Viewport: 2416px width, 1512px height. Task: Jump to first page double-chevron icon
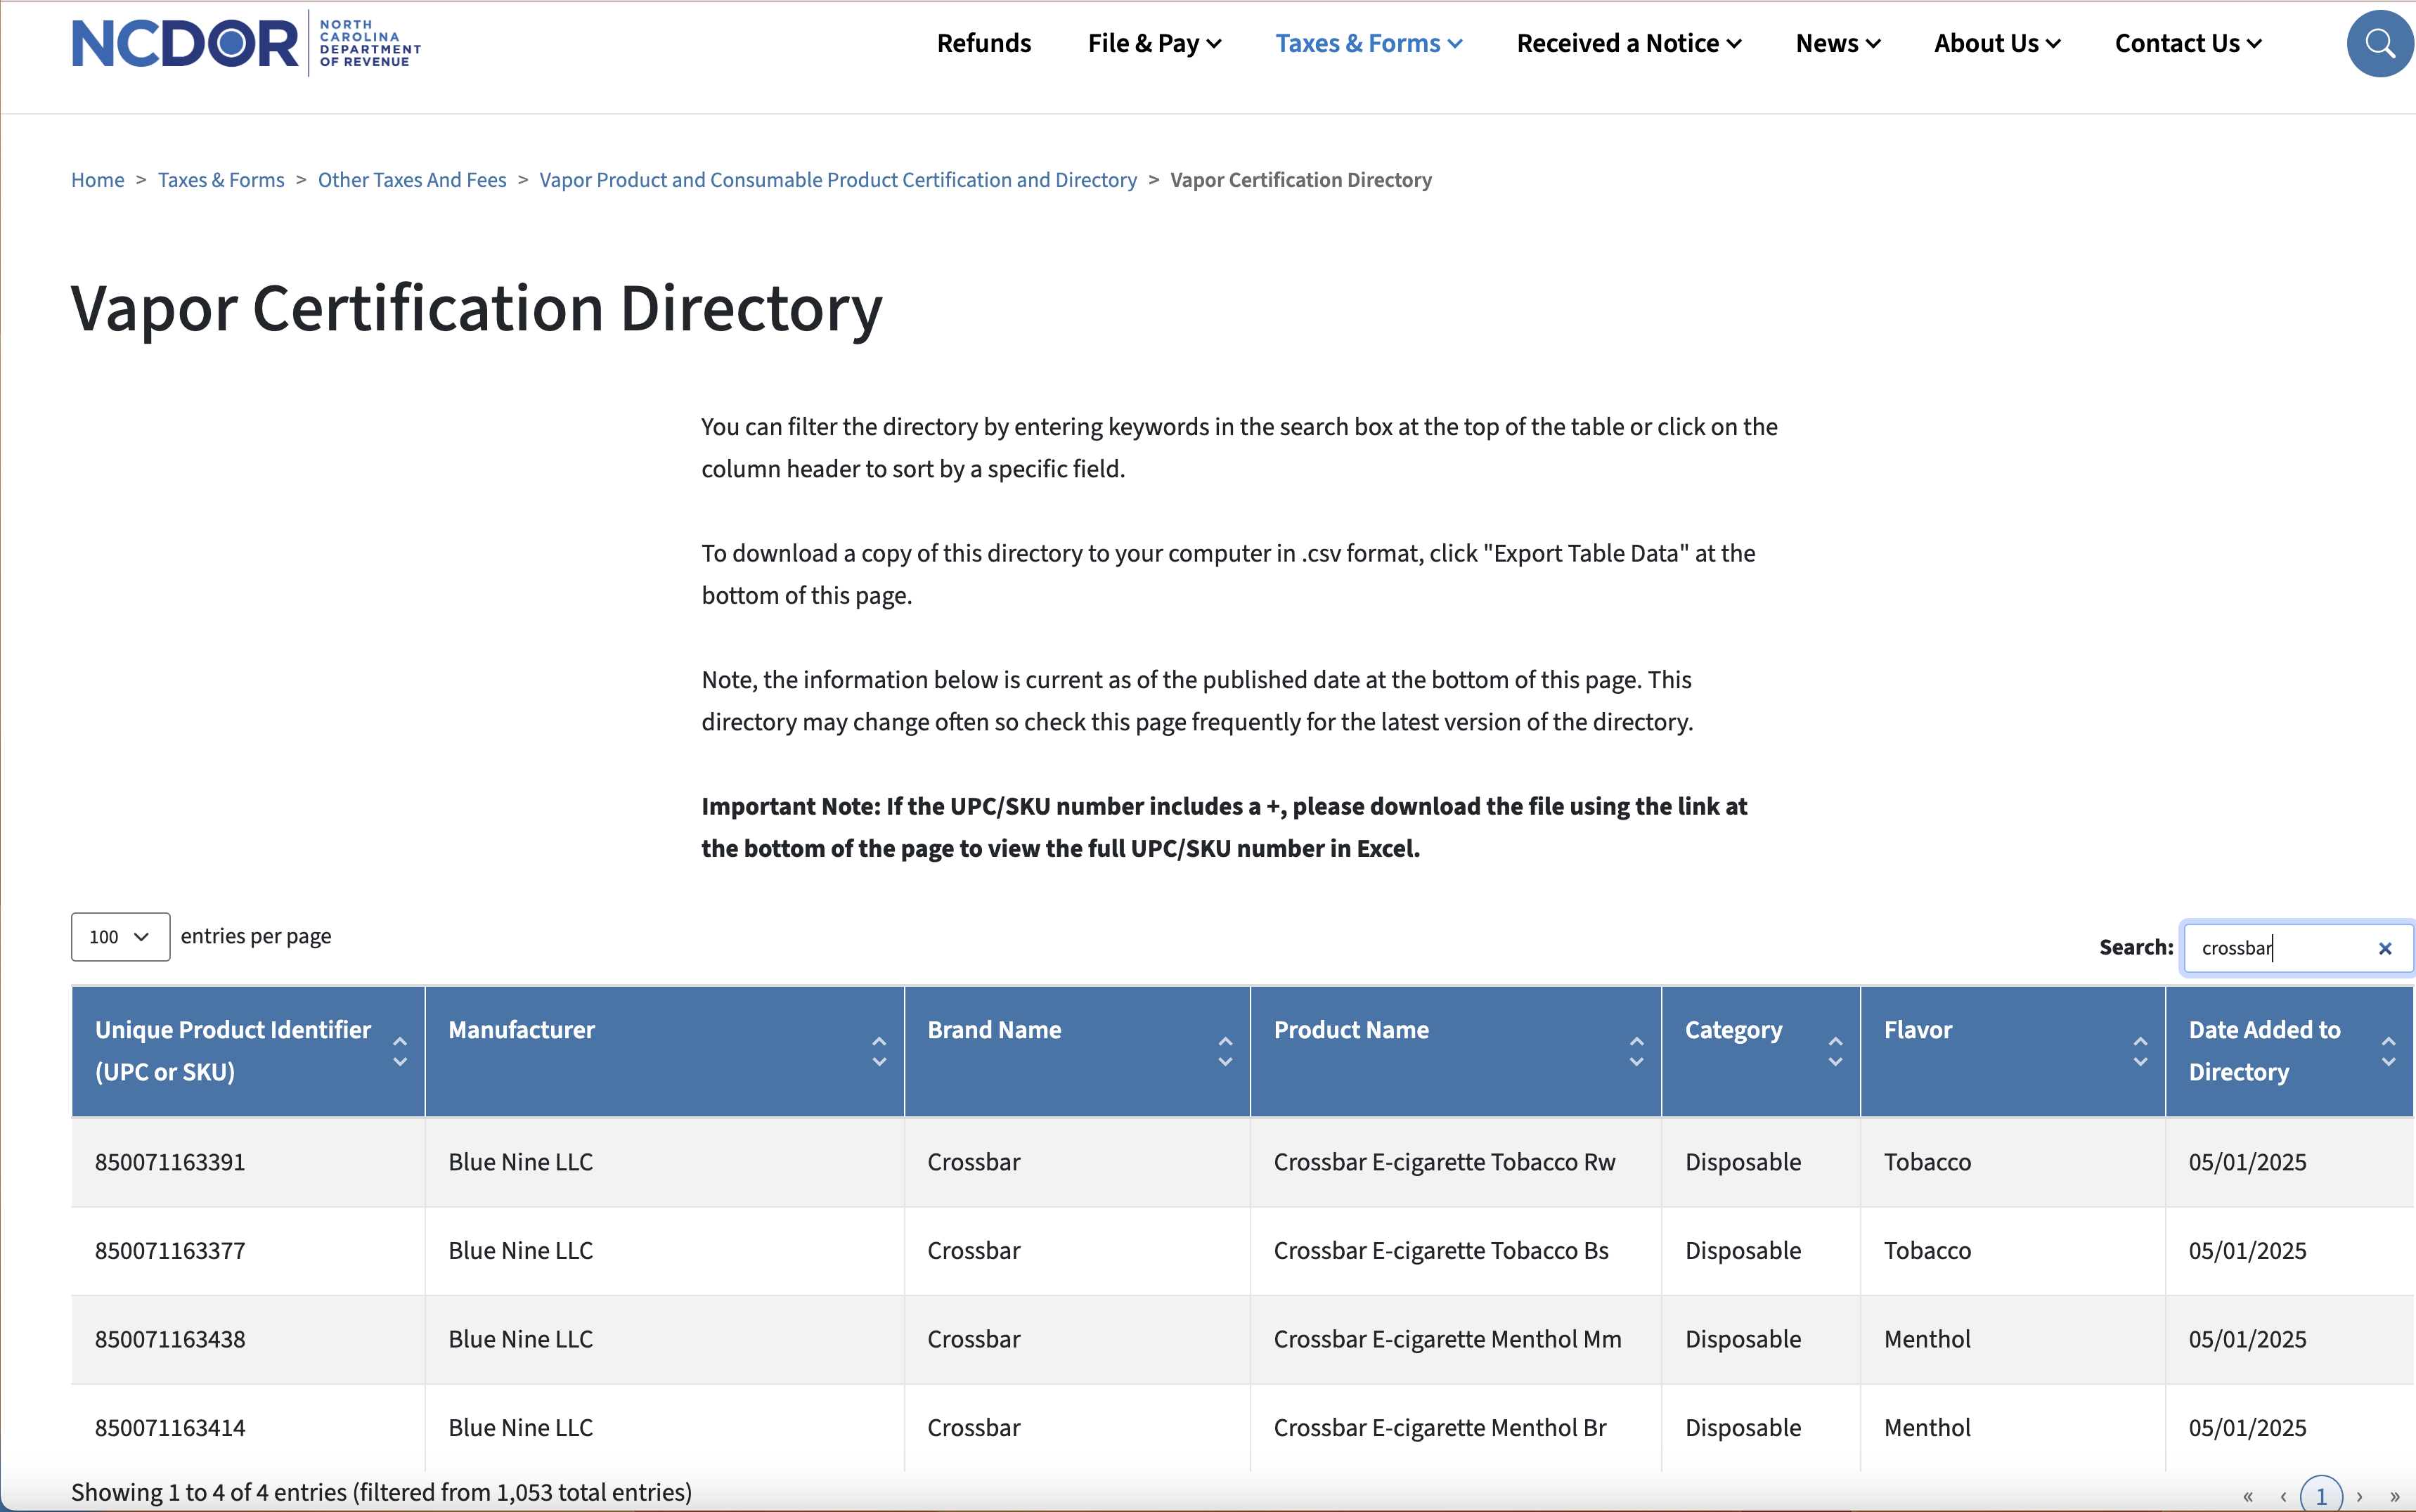click(2248, 1497)
